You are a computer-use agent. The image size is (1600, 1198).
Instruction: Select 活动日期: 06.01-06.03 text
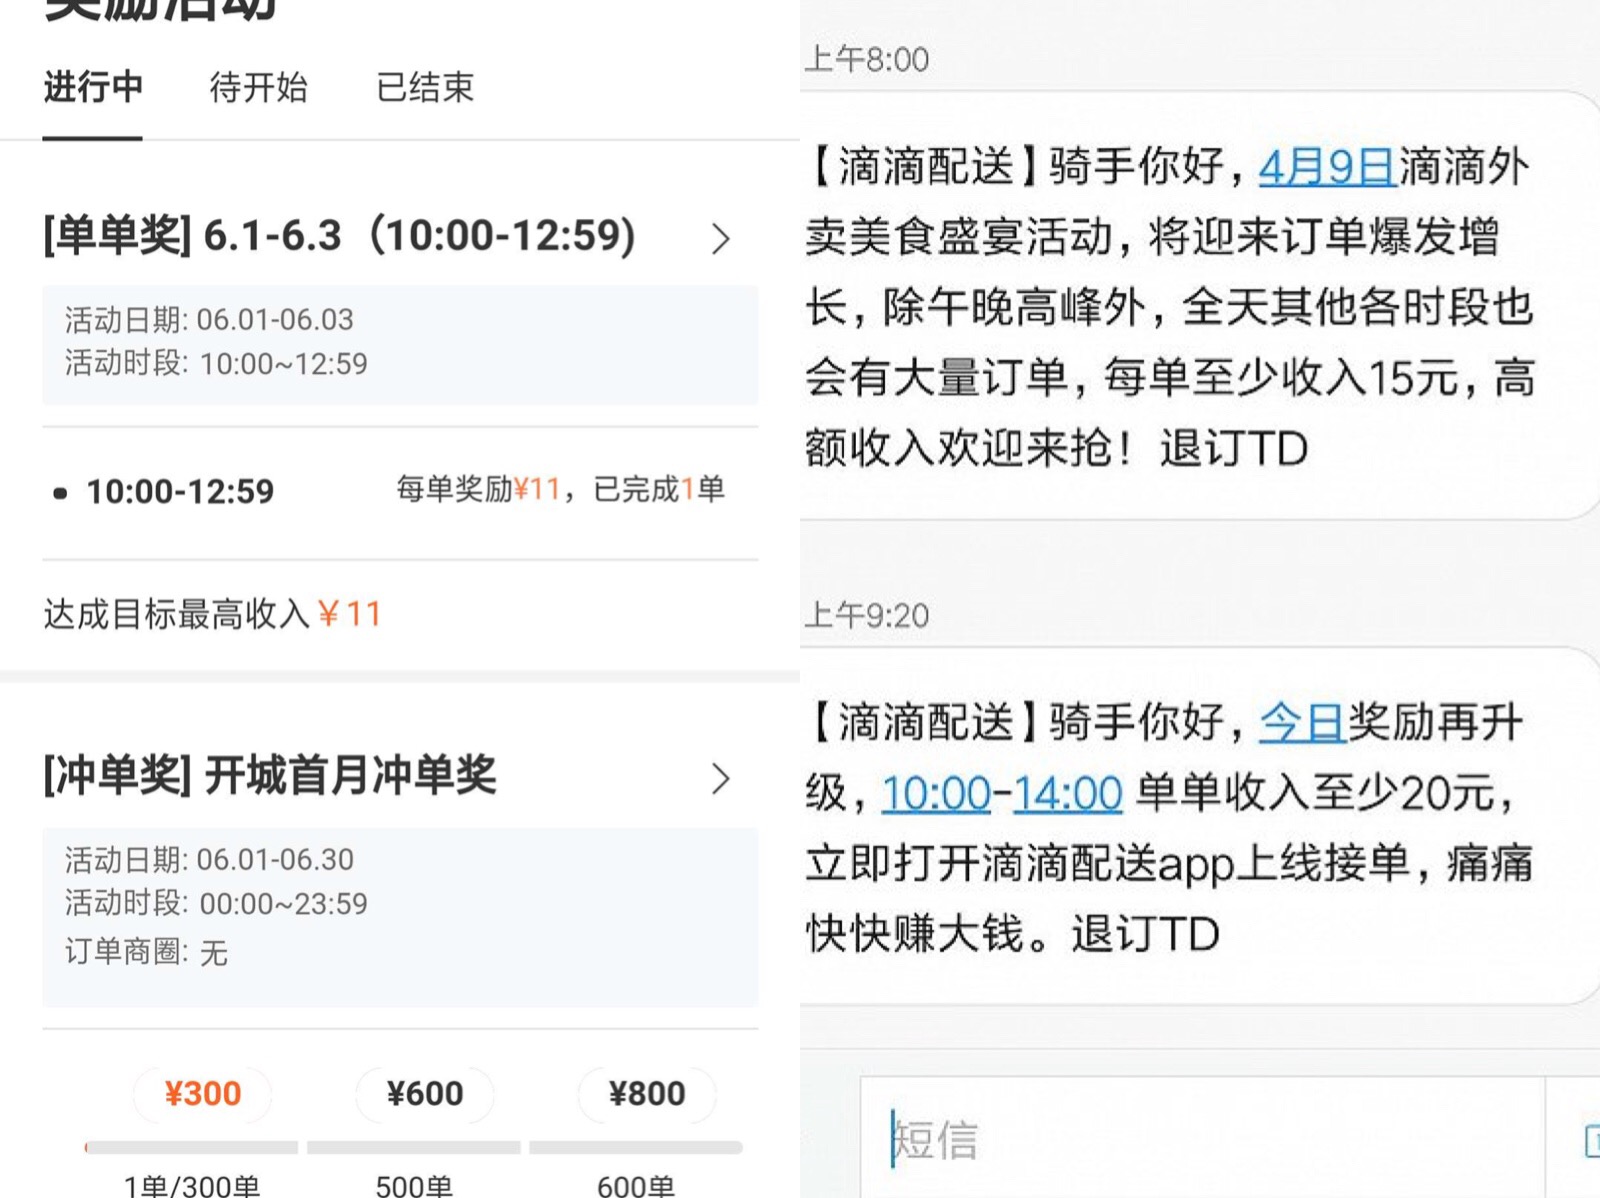pos(209,320)
